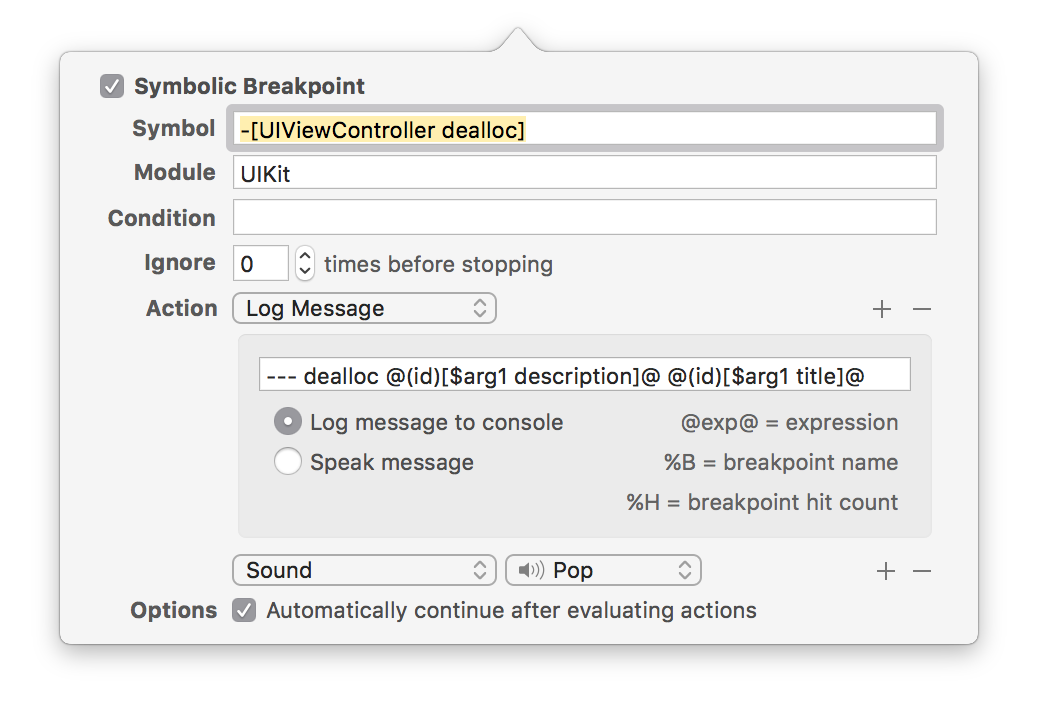Delete the Sound action row
This screenshot has width=1038, height=712.
pos(922,571)
